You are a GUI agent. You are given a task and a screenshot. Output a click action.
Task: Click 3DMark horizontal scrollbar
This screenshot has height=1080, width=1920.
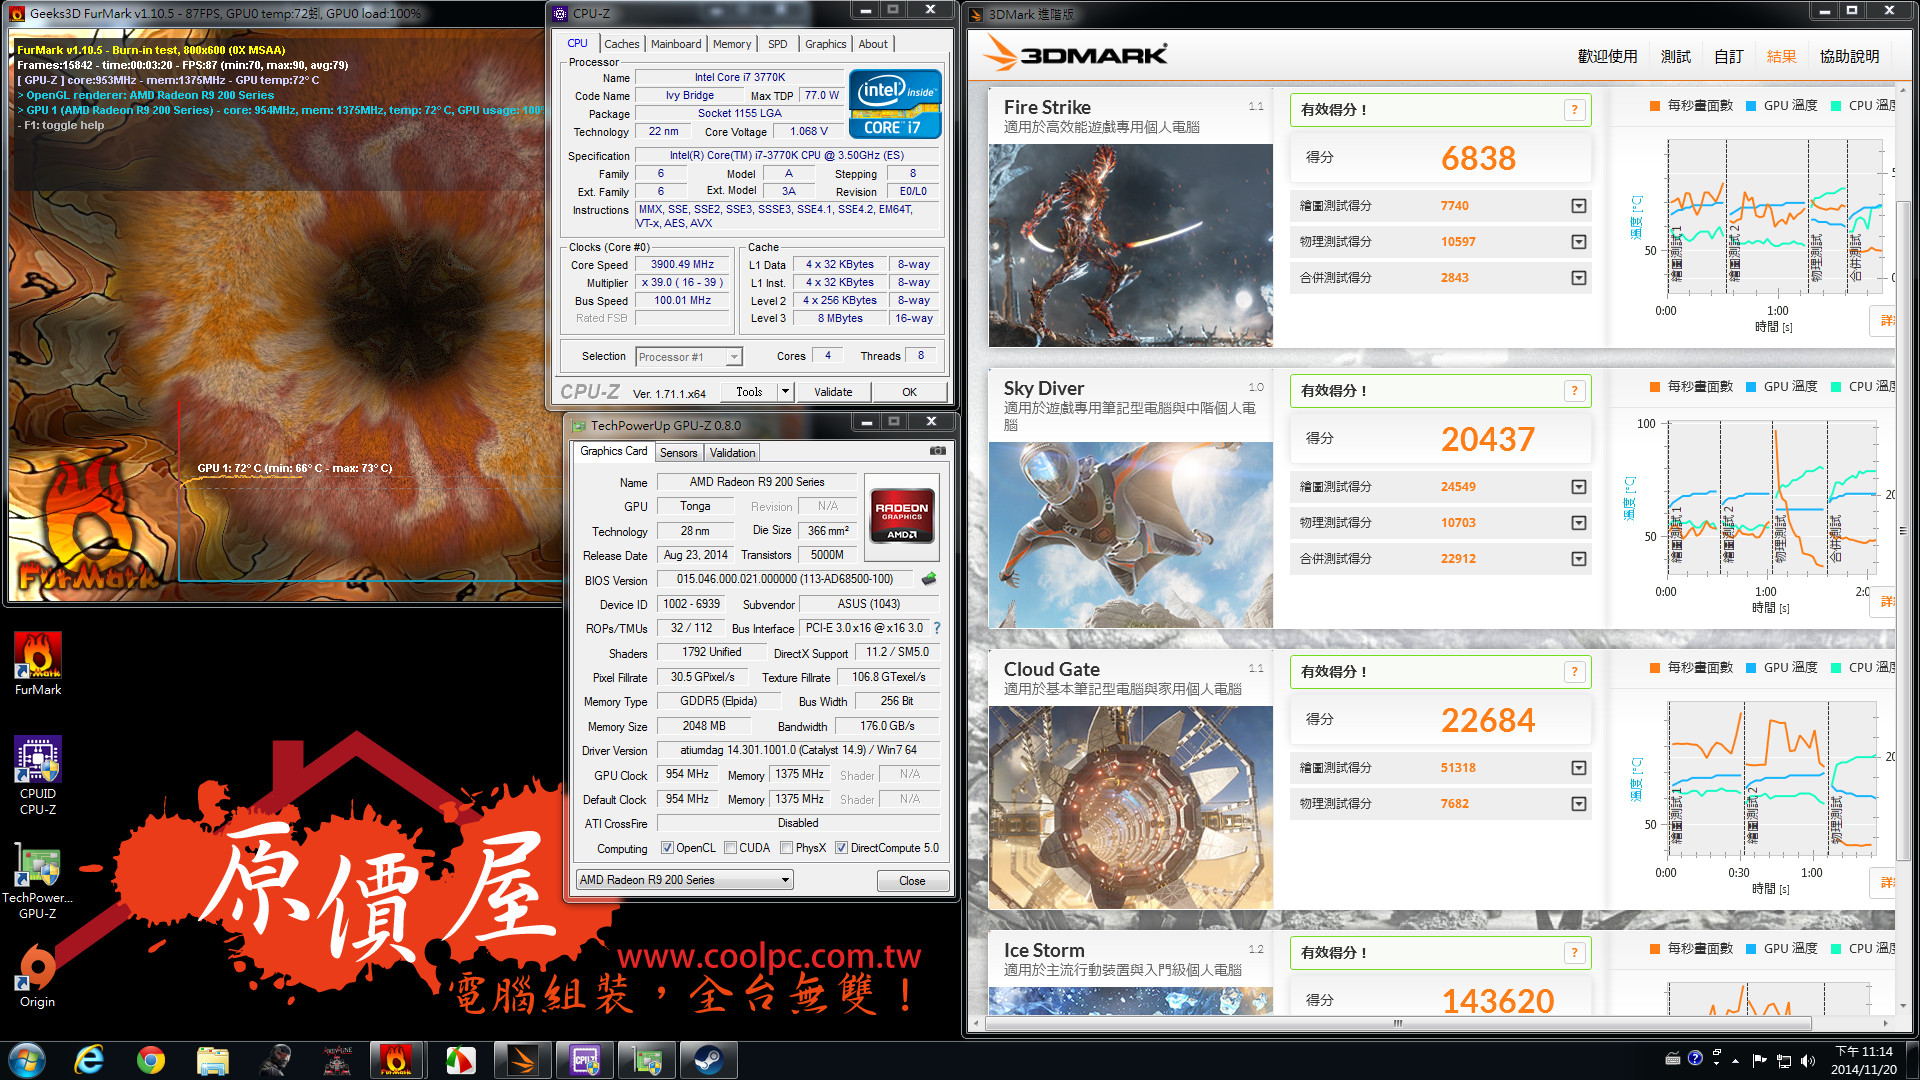click(1398, 1023)
